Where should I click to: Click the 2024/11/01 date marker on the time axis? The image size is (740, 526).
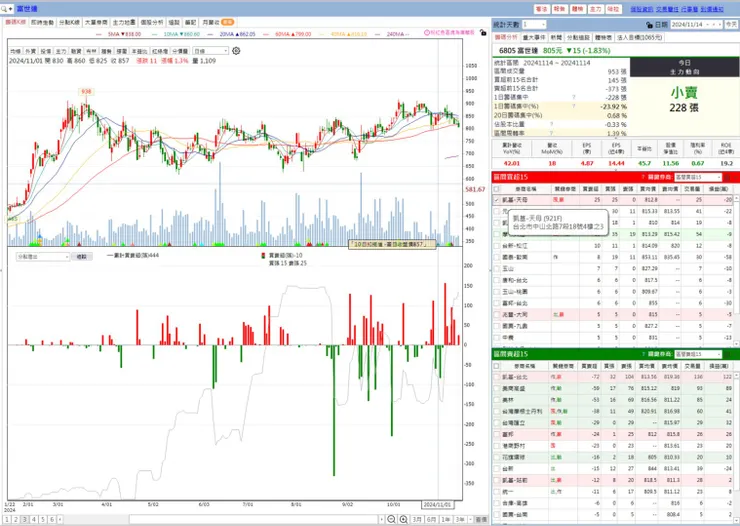[437, 504]
